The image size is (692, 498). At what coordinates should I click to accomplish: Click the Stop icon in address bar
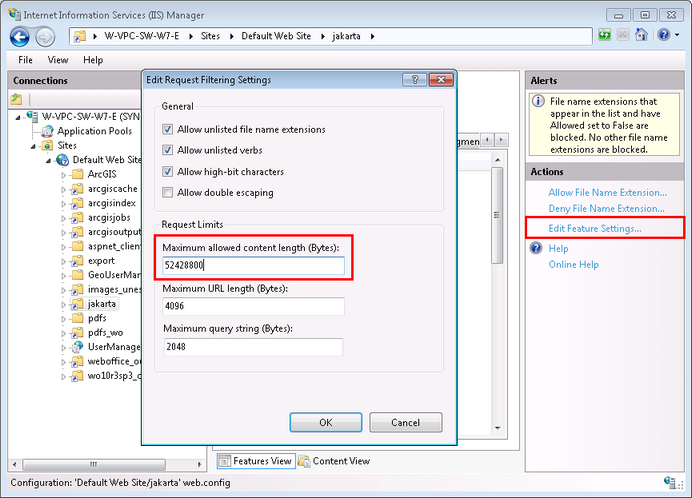pyautogui.click(x=623, y=35)
